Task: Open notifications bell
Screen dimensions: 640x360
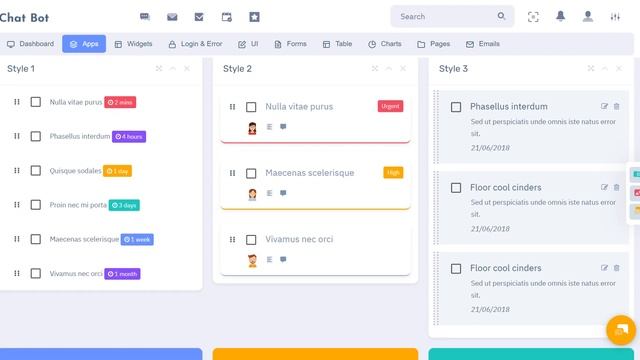Action: 560,16
